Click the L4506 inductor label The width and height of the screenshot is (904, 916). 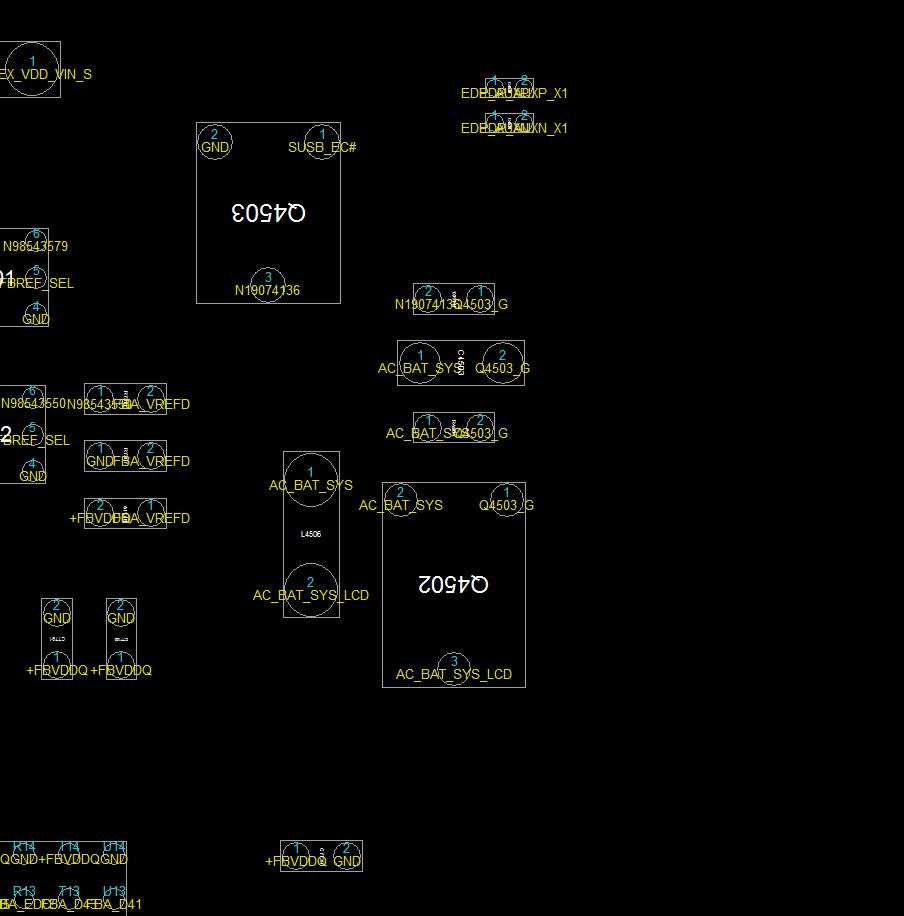(311, 534)
